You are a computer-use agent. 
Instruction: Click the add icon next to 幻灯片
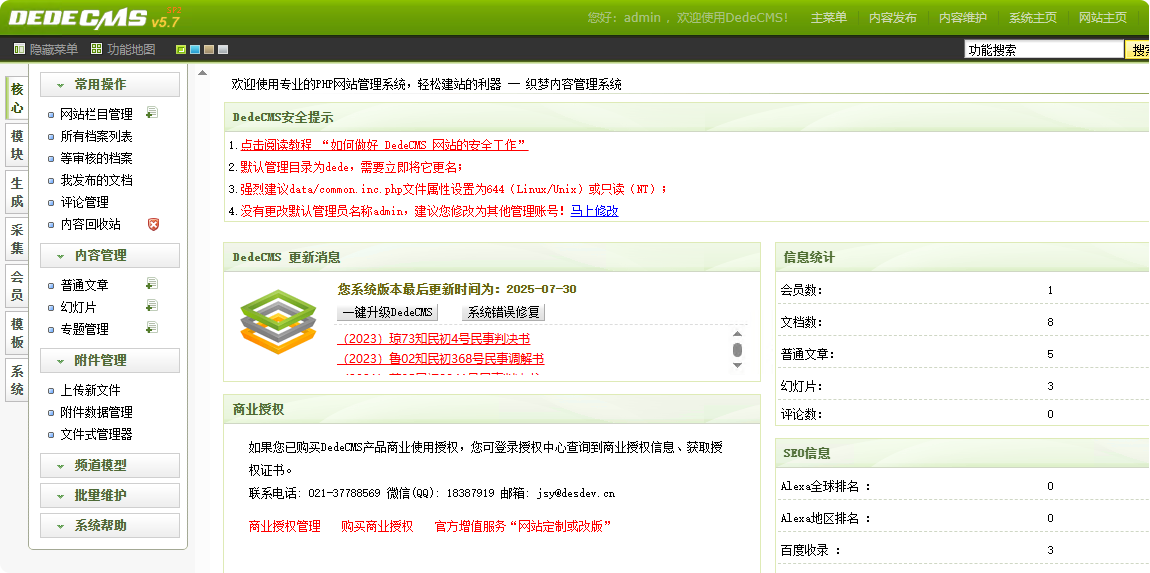tap(152, 306)
